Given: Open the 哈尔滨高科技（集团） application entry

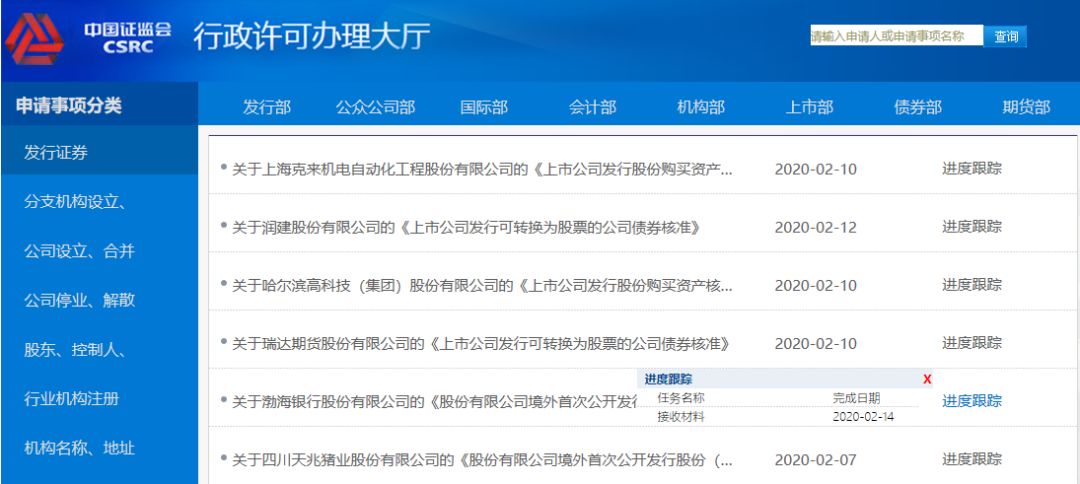Looking at the screenshot, I should pos(482,285).
